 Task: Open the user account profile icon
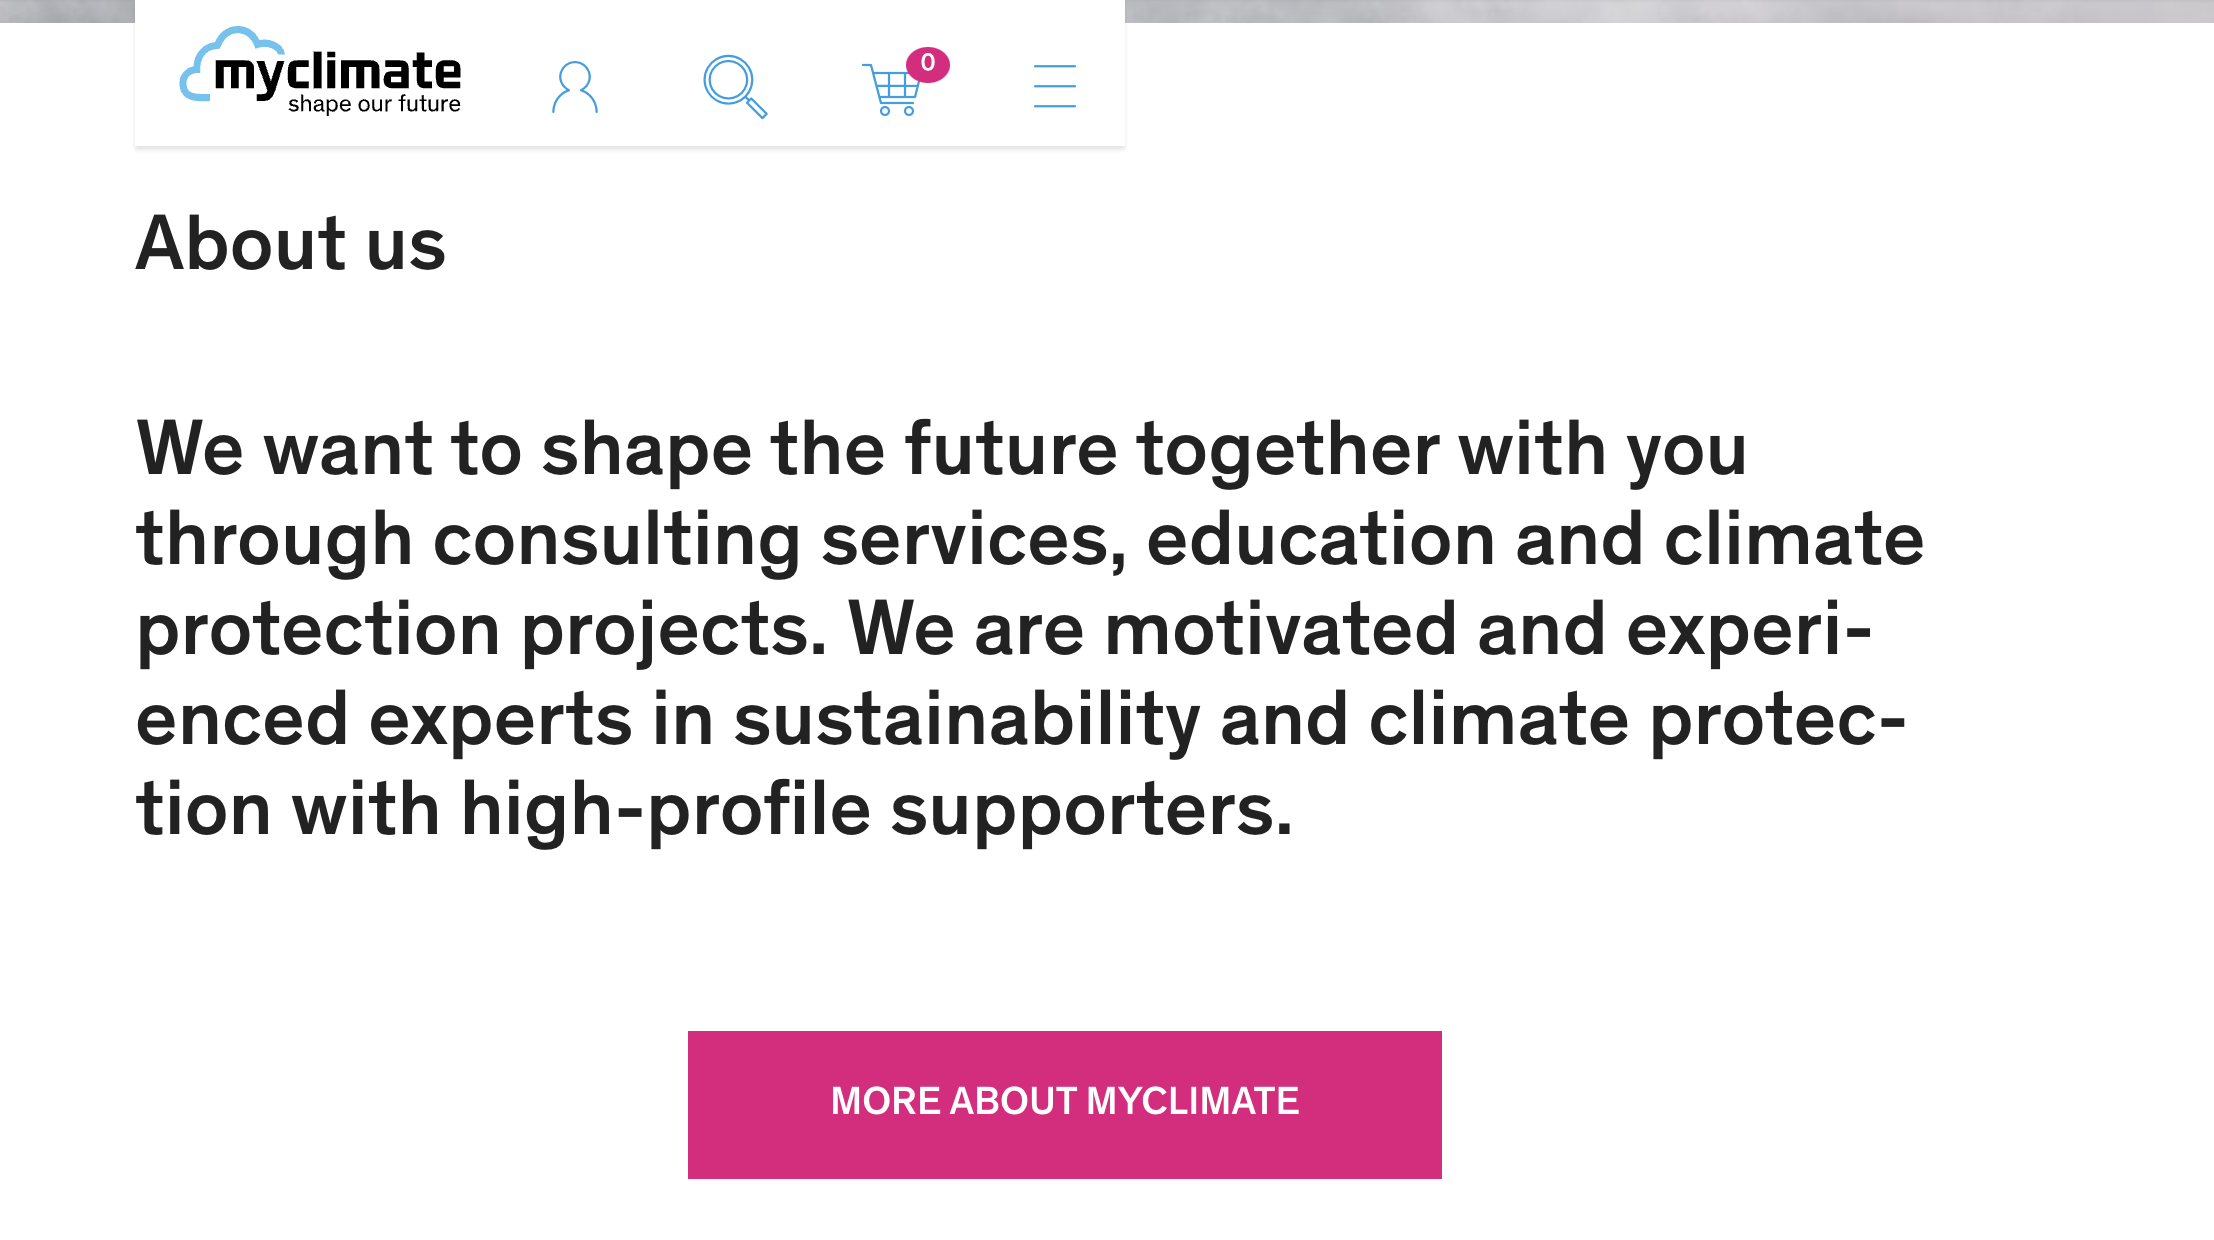(x=575, y=87)
